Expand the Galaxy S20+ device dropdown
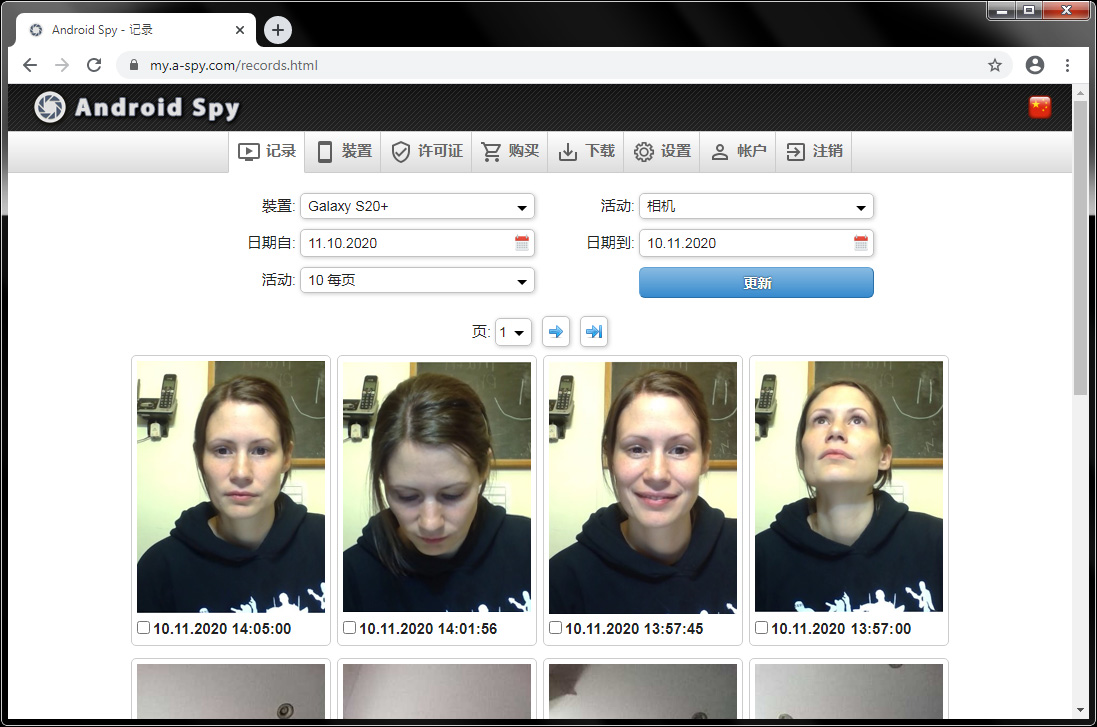The image size is (1097, 727). (x=417, y=206)
